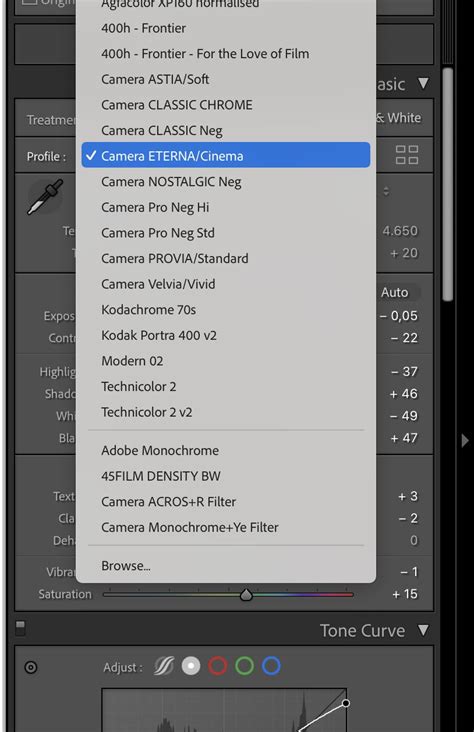474x732 pixels.
Task: Click the Blacks value + 47
Action: pyautogui.click(x=404, y=438)
